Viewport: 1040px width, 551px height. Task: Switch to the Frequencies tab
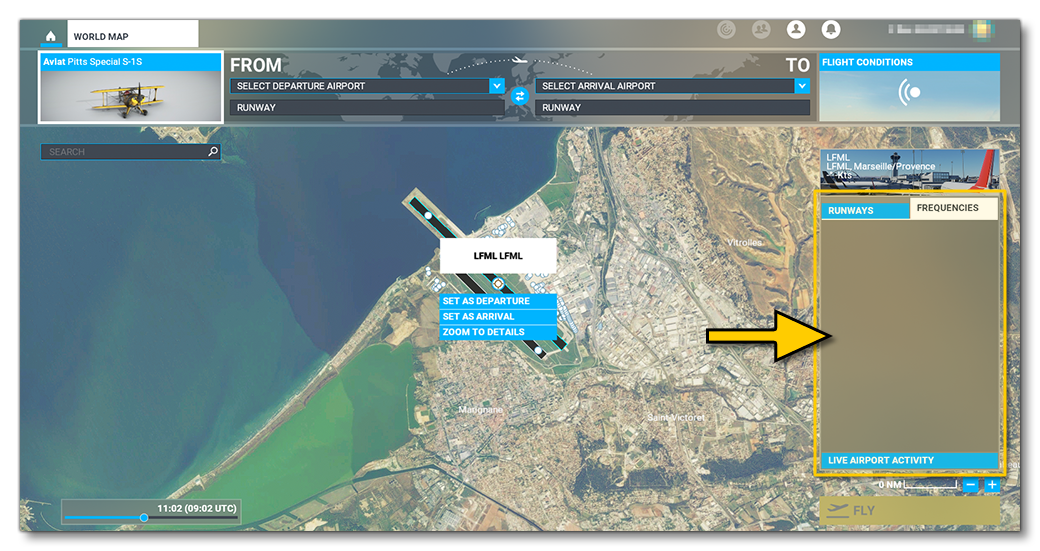(x=953, y=208)
